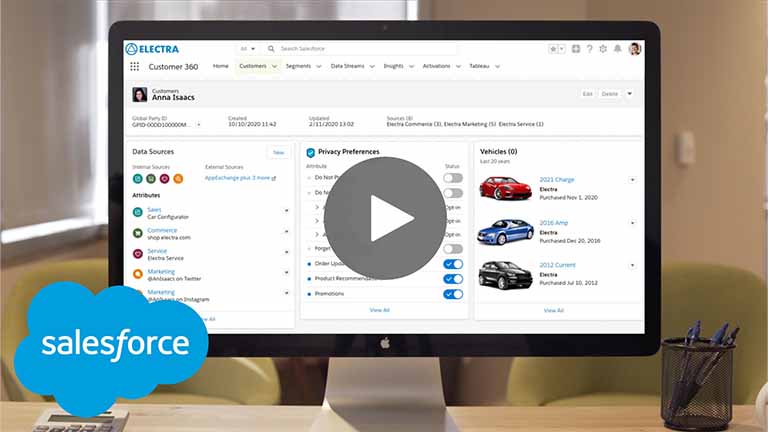Image resolution: width=768 pixels, height=432 pixels.
Task: Toggle the second Do Not privacy switch
Action: [453, 193]
